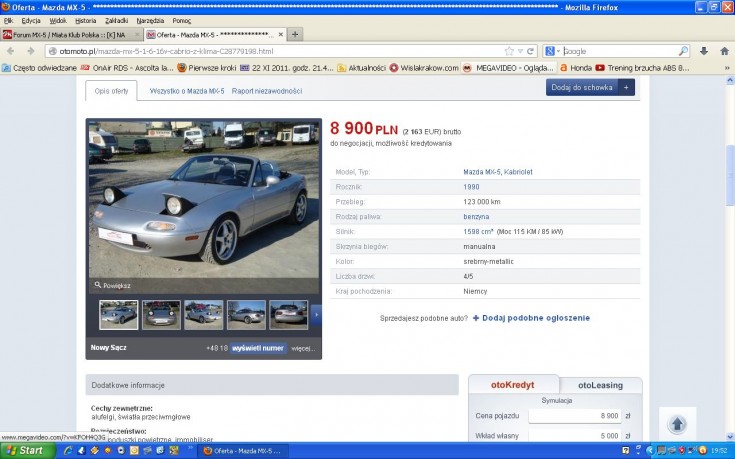Switch to the Opis oferty tab
This screenshot has width=735, height=459.
click(111, 91)
